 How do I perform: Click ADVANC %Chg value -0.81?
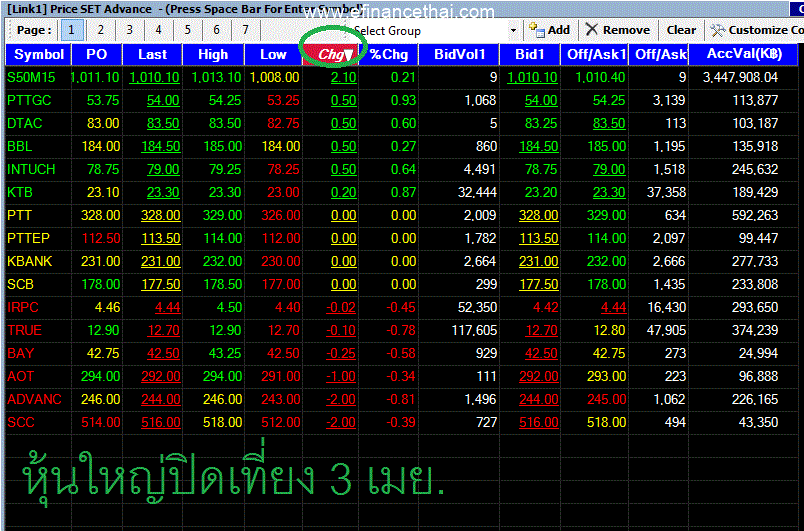(400, 400)
